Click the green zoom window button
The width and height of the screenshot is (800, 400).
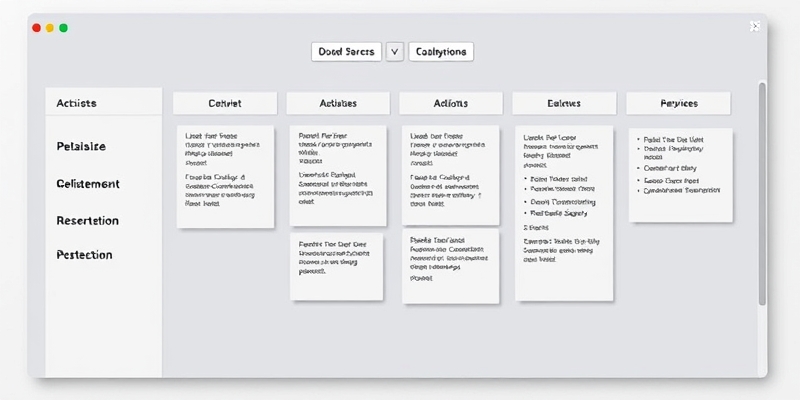click(63, 28)
